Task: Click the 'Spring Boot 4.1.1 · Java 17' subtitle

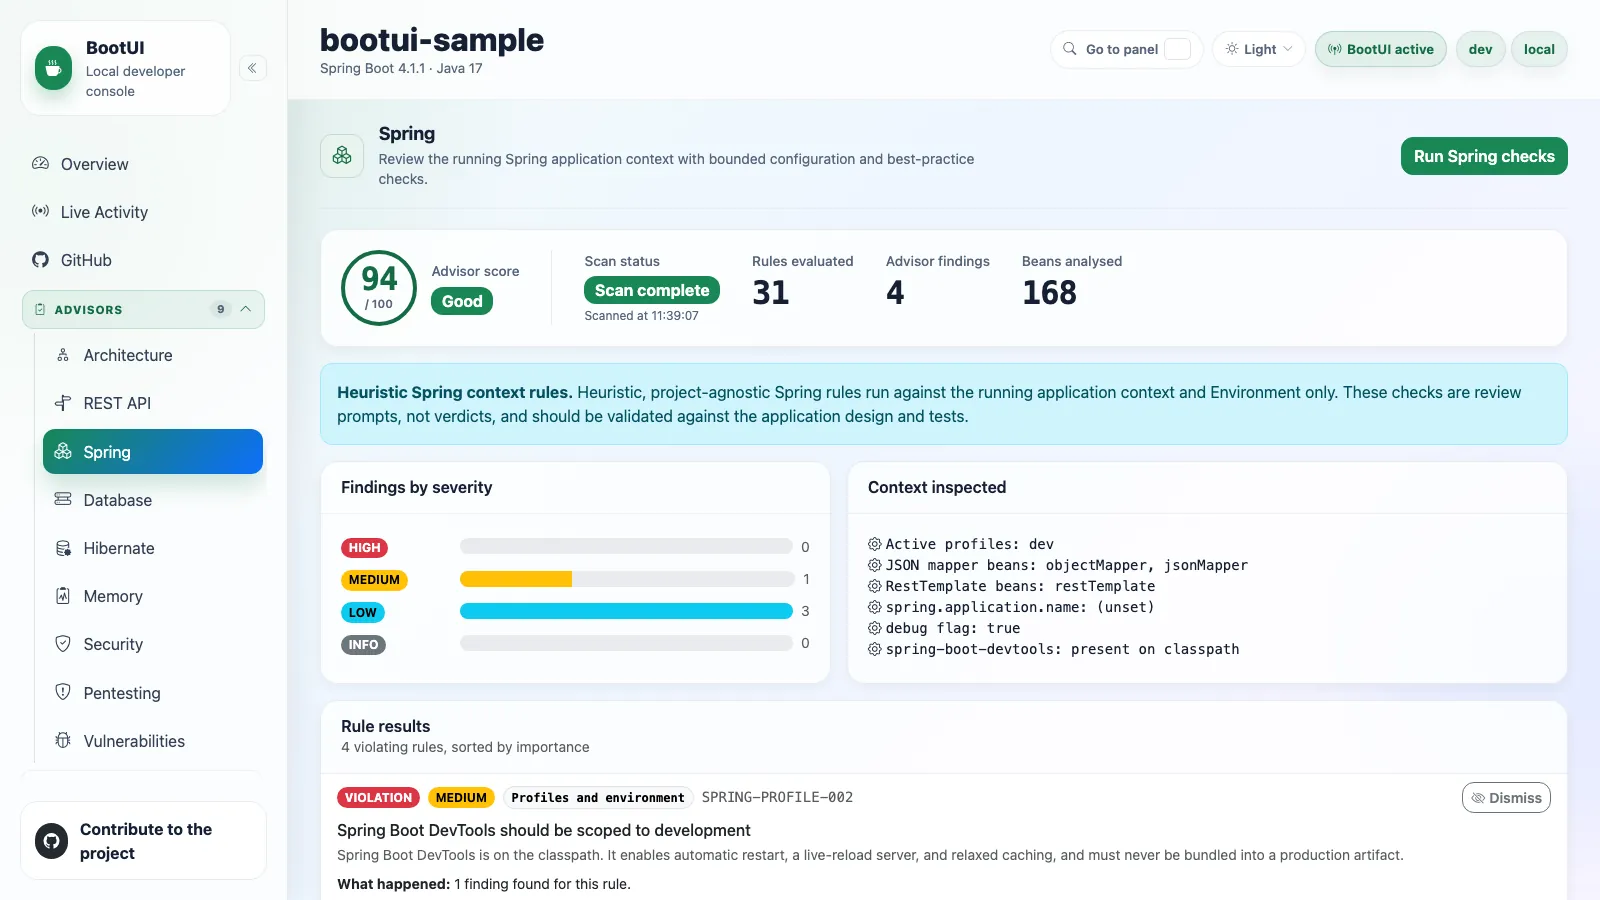Action: click(x=401, y=69)
